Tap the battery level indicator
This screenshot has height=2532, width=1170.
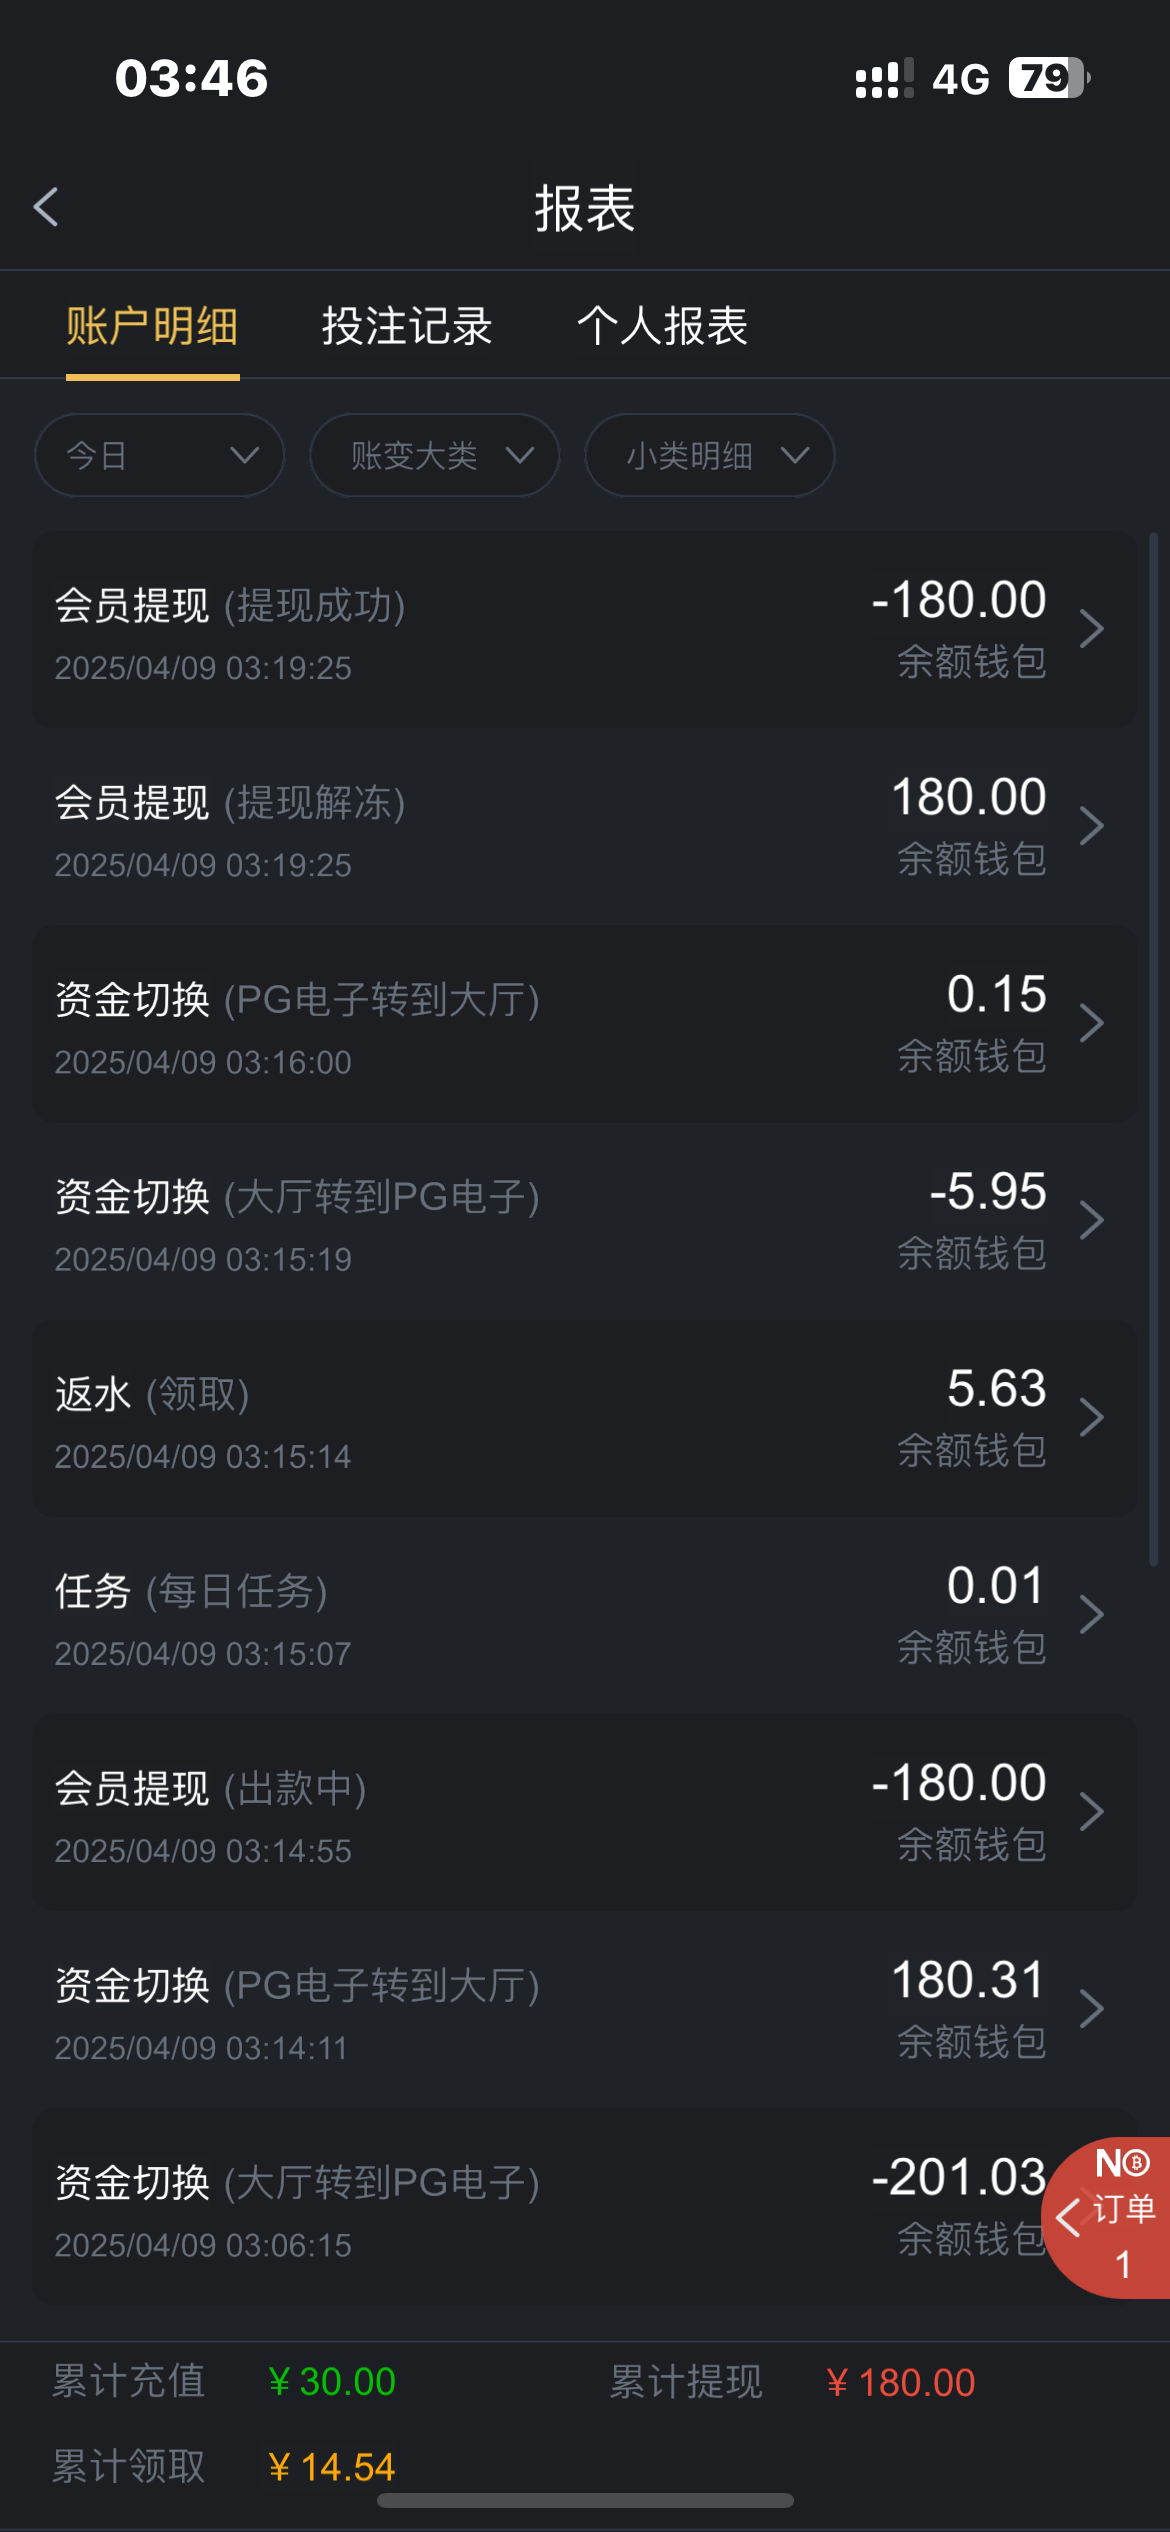(x=1047, y=78)
